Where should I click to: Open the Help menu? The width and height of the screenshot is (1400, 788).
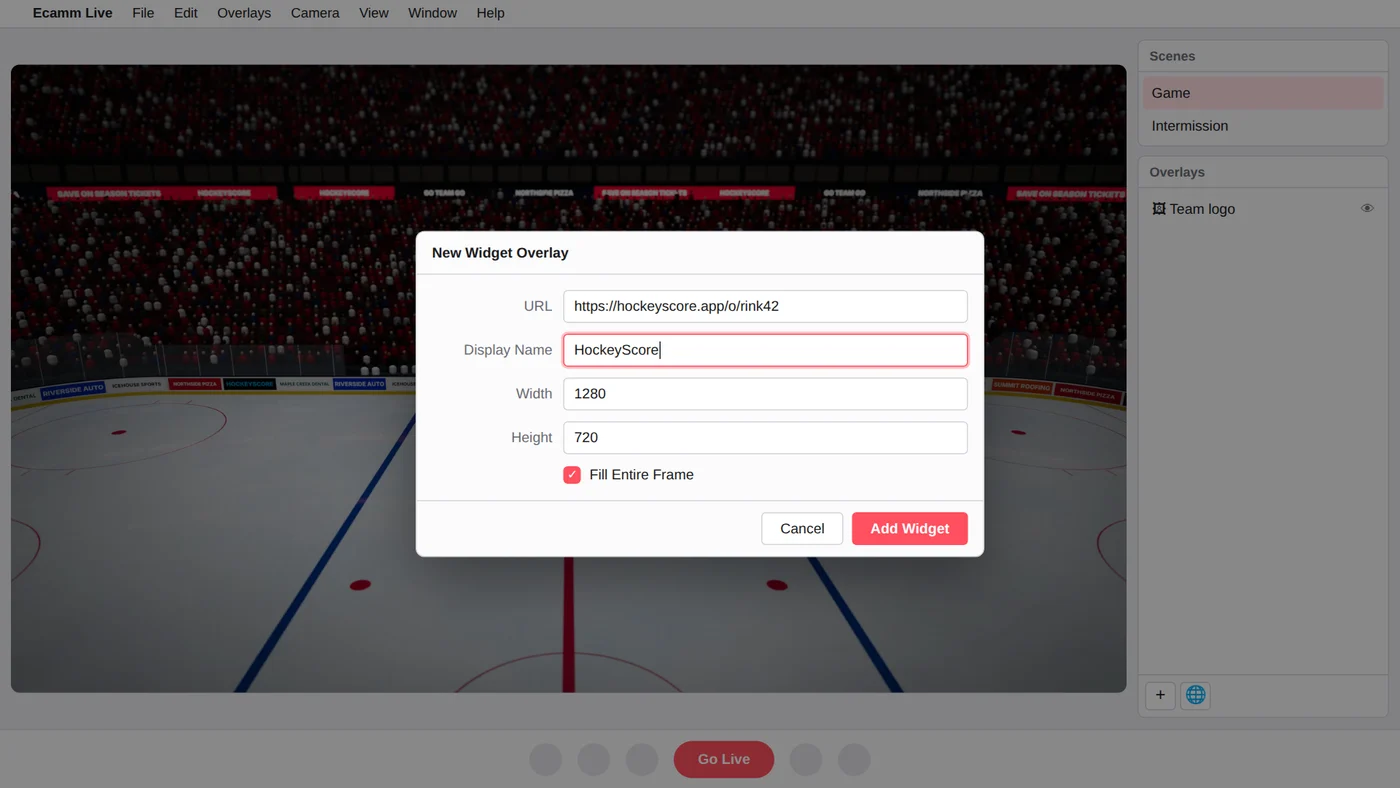[490, 13]
